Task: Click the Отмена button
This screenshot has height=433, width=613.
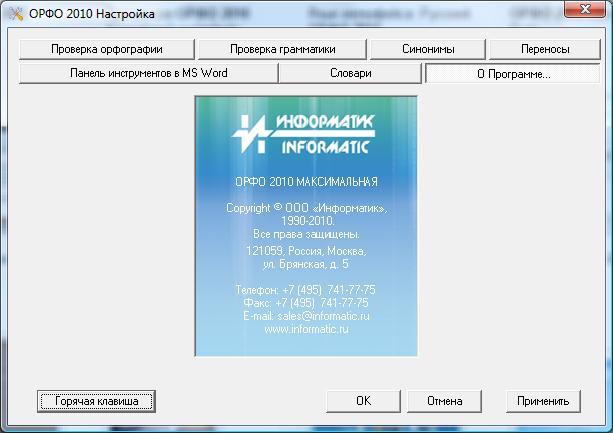Action: click(444, 401)
